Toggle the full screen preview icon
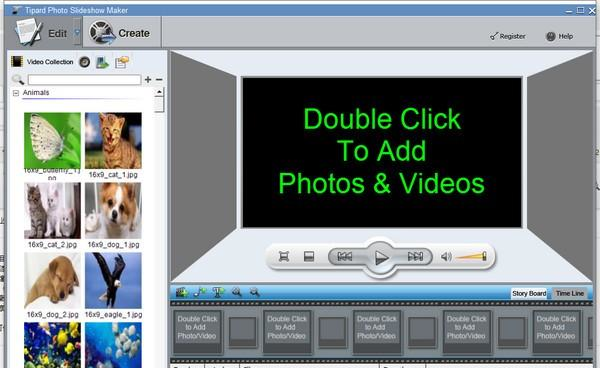Viewport: 600px width, 368px height. pos(284,256)
